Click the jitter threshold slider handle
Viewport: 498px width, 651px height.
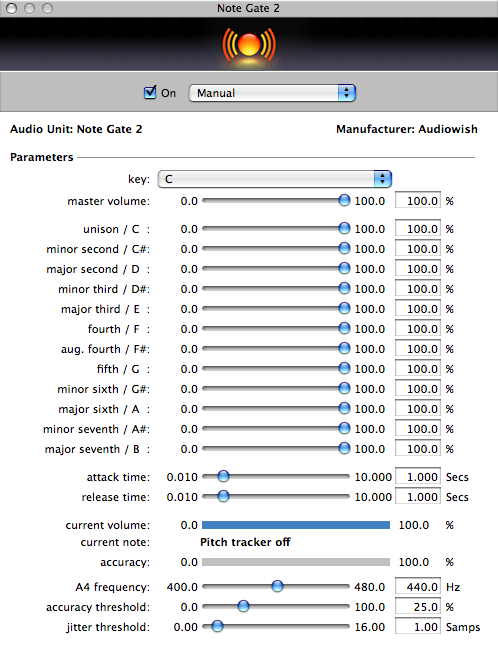(x=217, y=626)
